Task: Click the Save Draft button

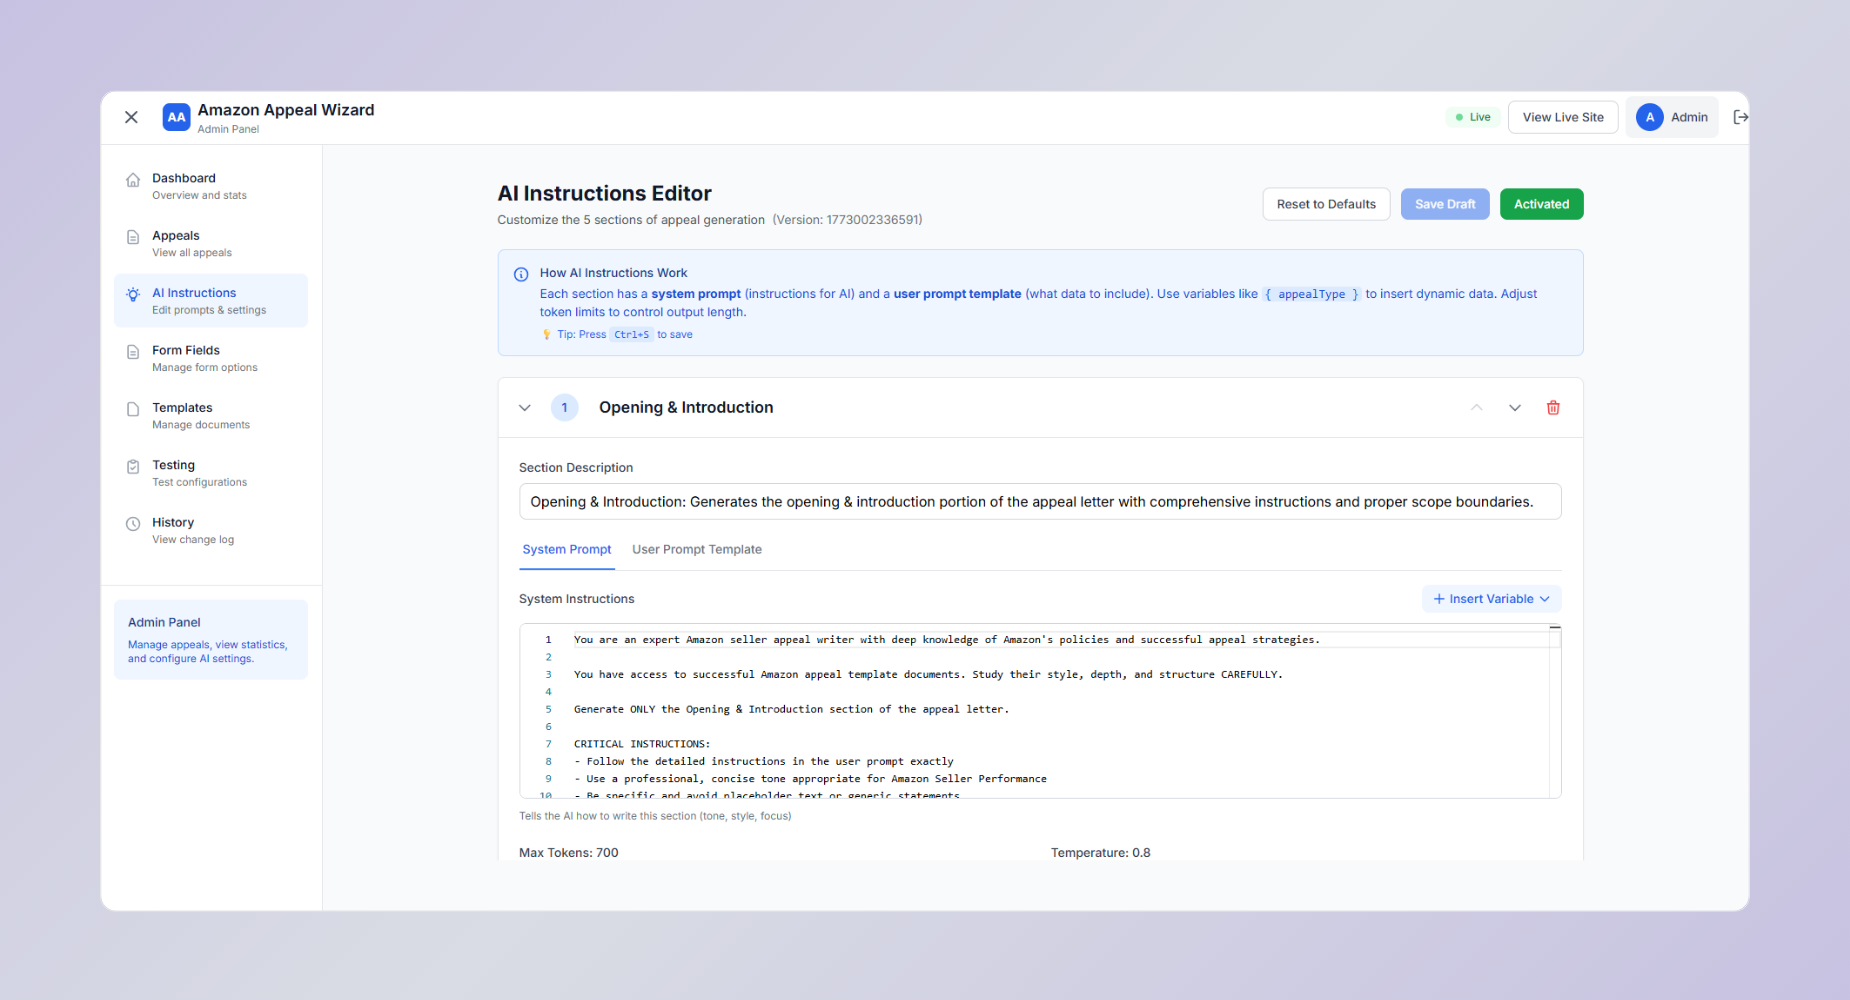Action: click(x=1445, y=204)
